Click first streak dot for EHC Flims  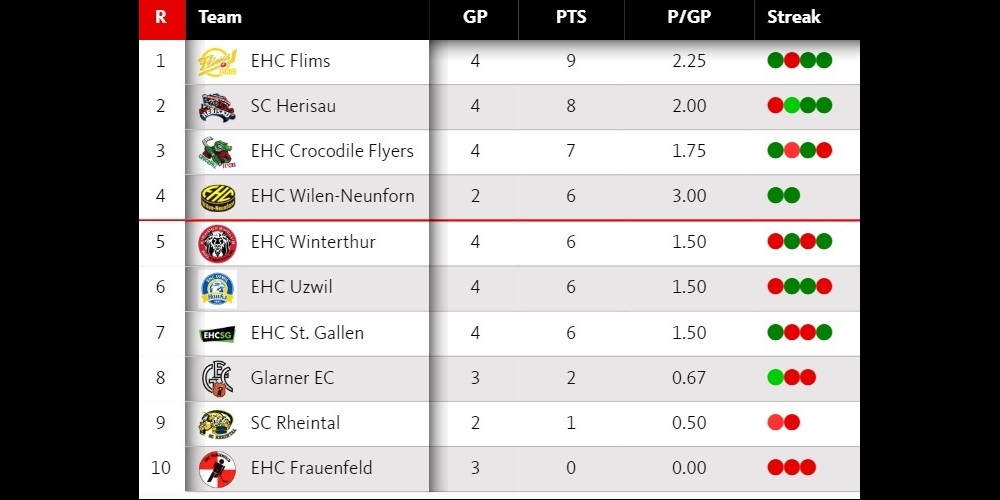775,61
